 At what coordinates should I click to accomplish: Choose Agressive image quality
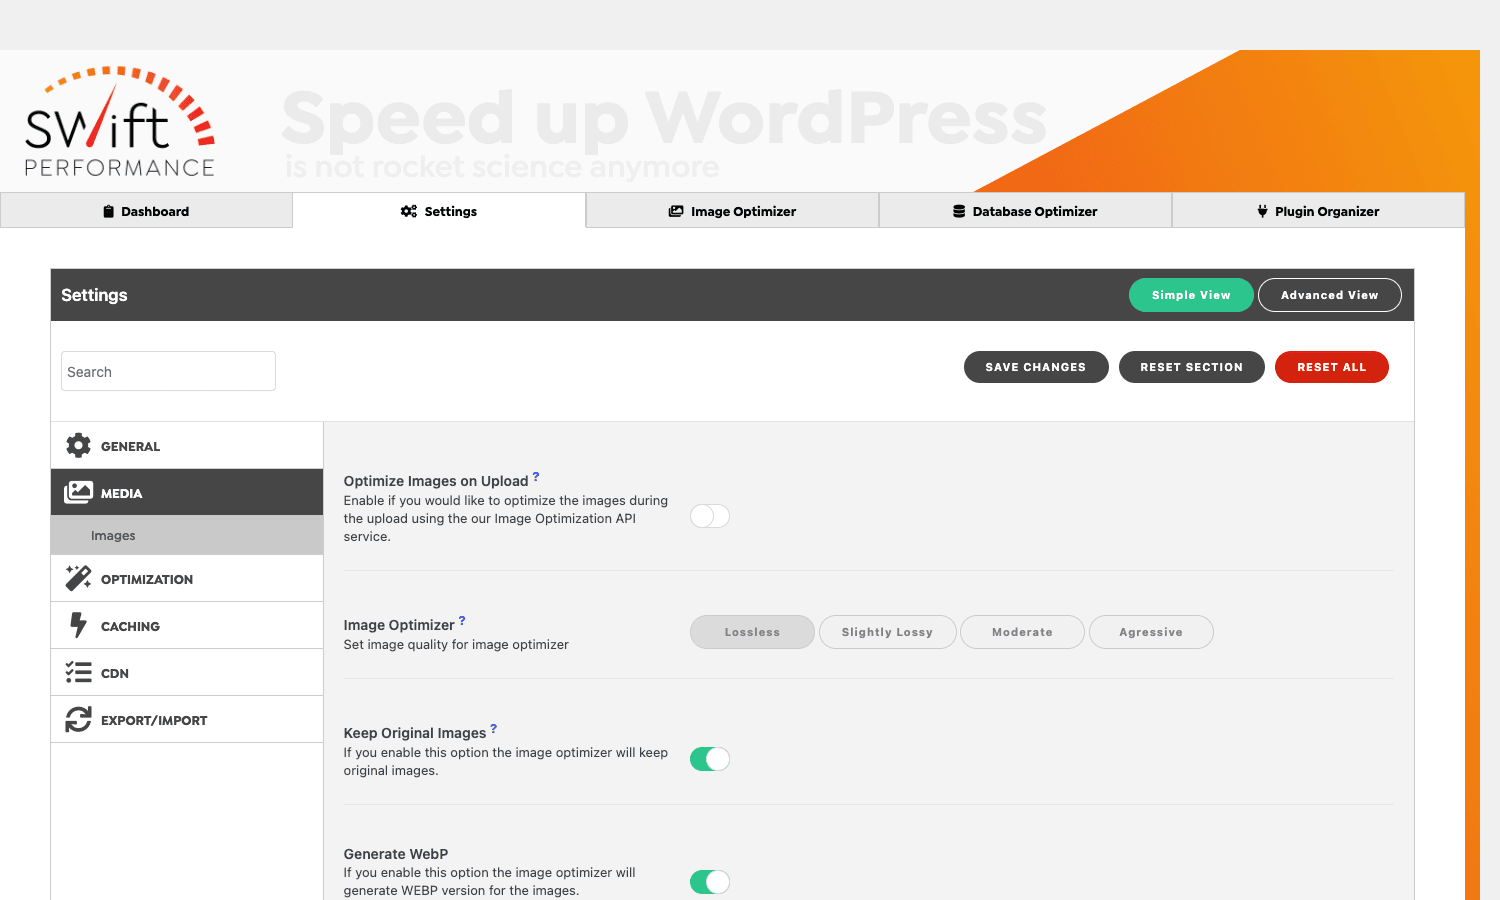coord(1151,632)
